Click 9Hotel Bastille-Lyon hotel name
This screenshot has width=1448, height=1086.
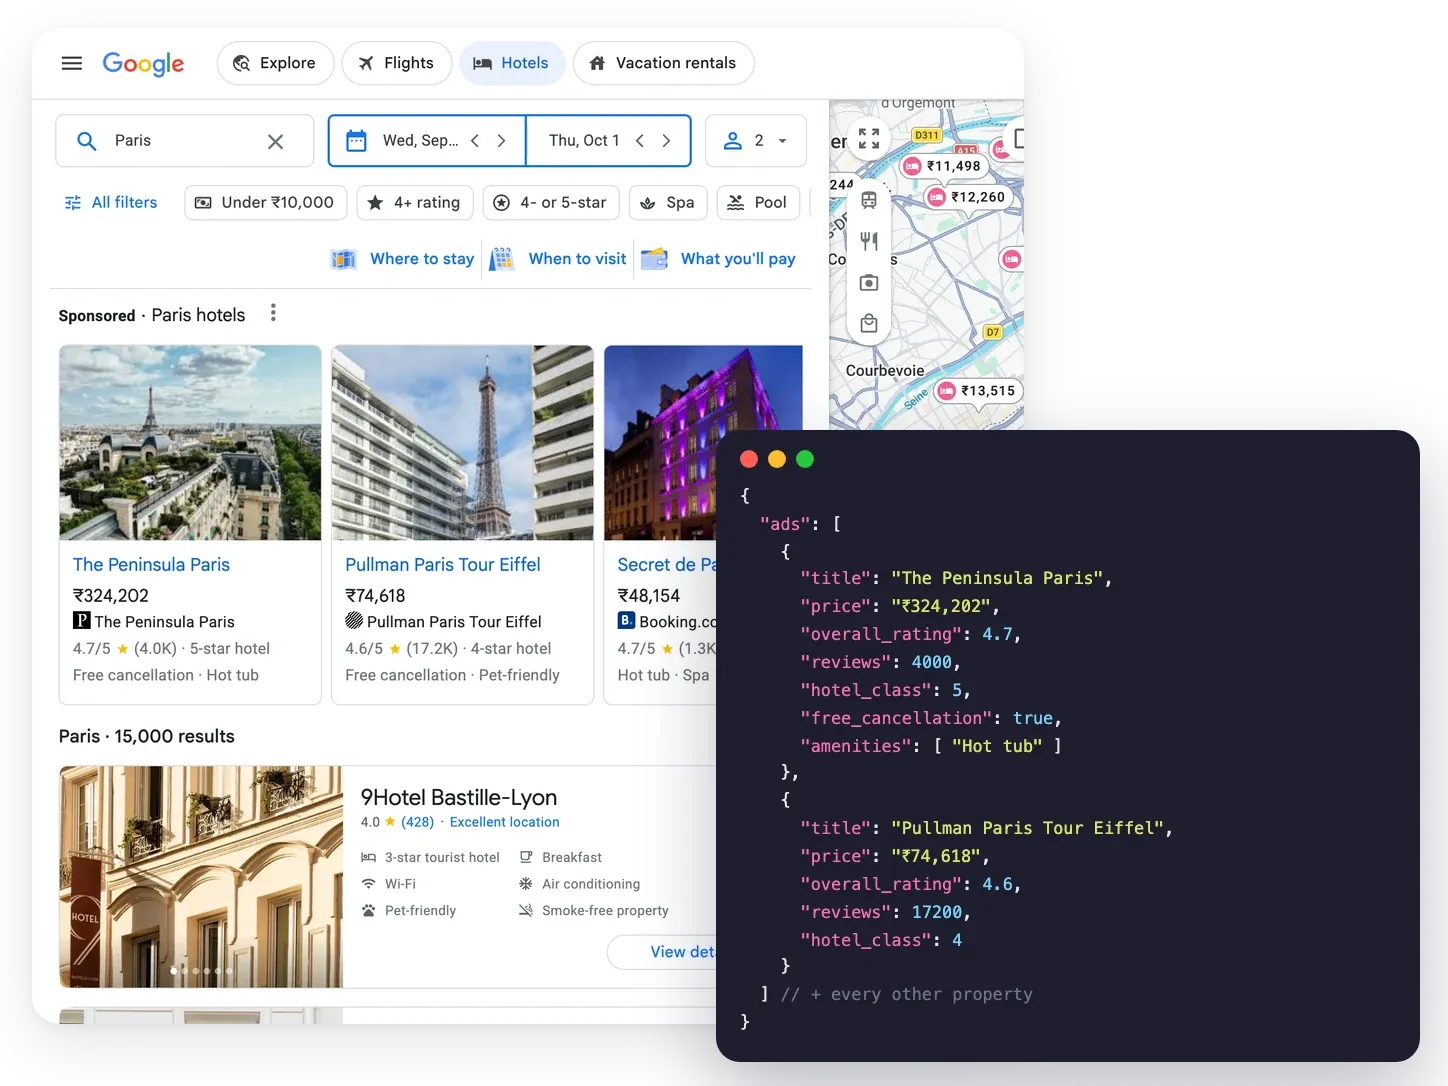[459, 798]
